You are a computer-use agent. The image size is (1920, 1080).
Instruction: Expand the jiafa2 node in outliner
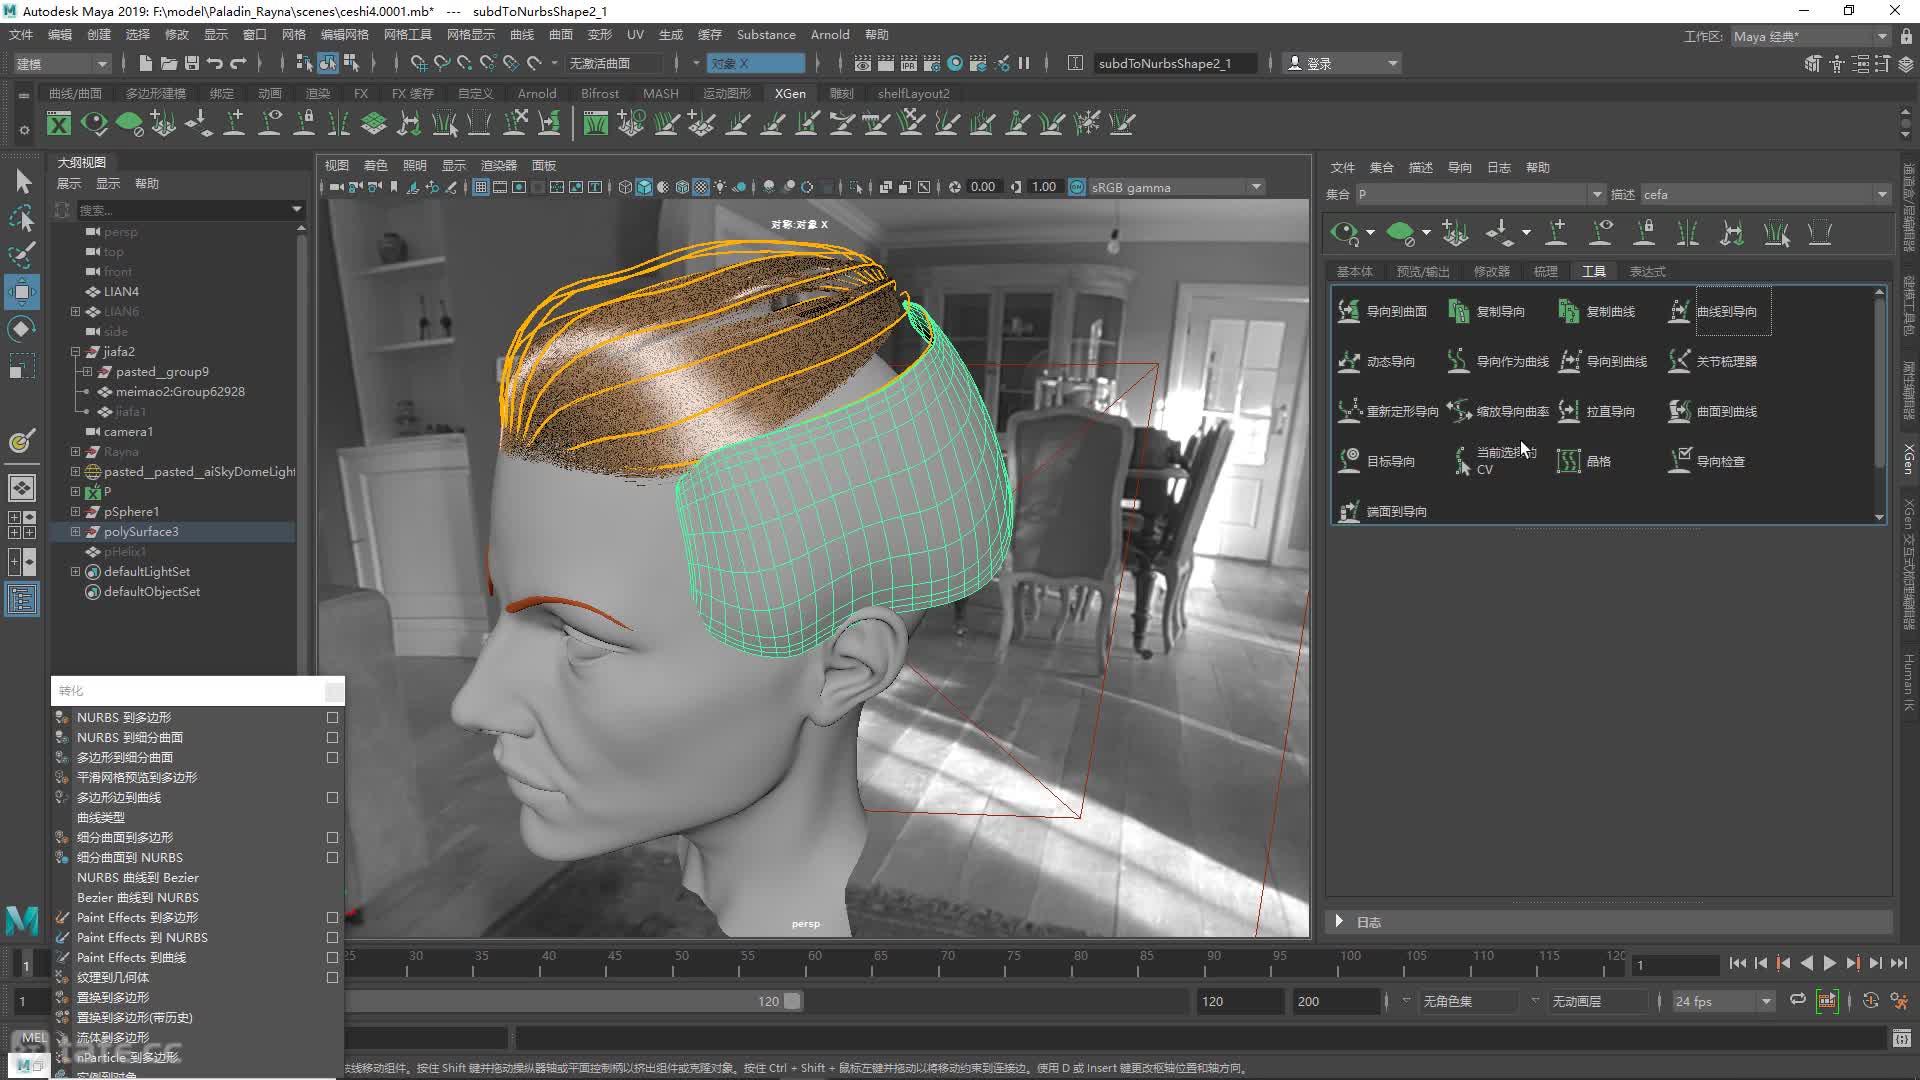[75, 351]
